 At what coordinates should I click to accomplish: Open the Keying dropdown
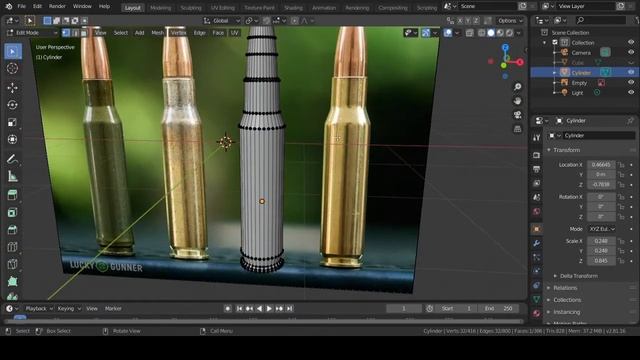[69, 309]
